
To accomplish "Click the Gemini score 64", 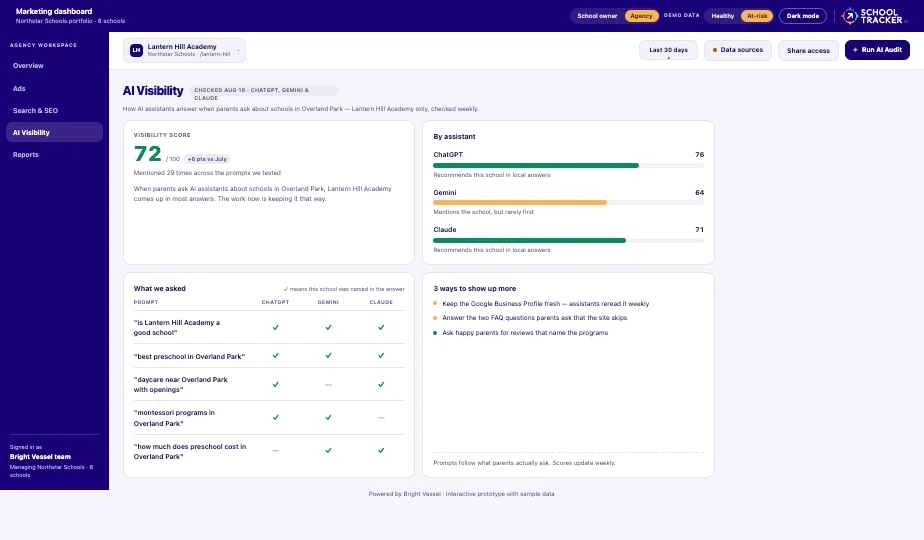I will pos(699,193).
